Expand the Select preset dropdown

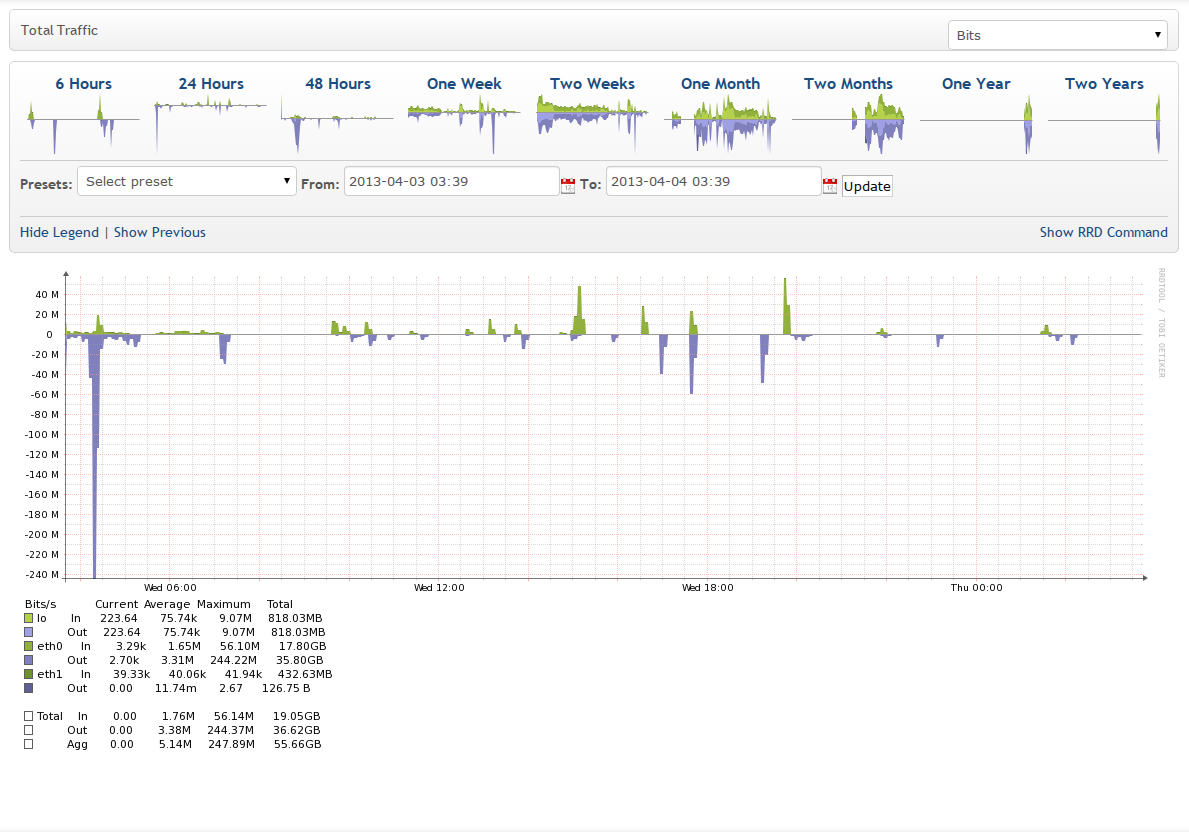186,182
